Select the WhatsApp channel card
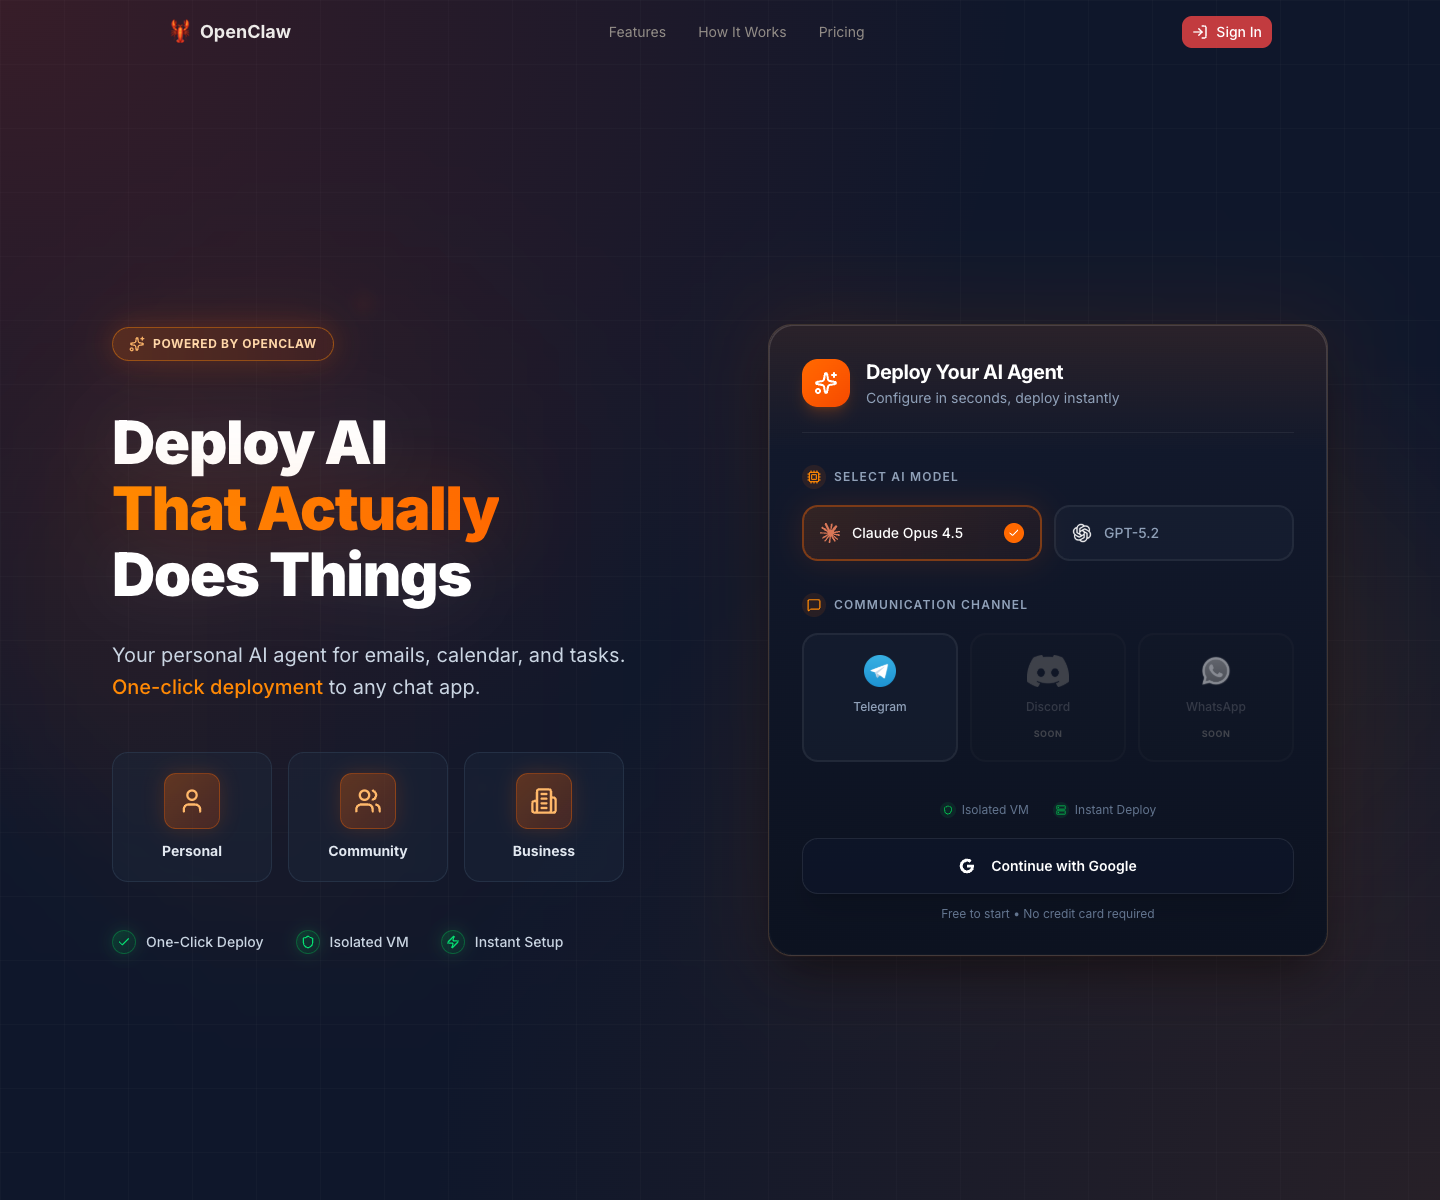 click(x=1216, y=697)
